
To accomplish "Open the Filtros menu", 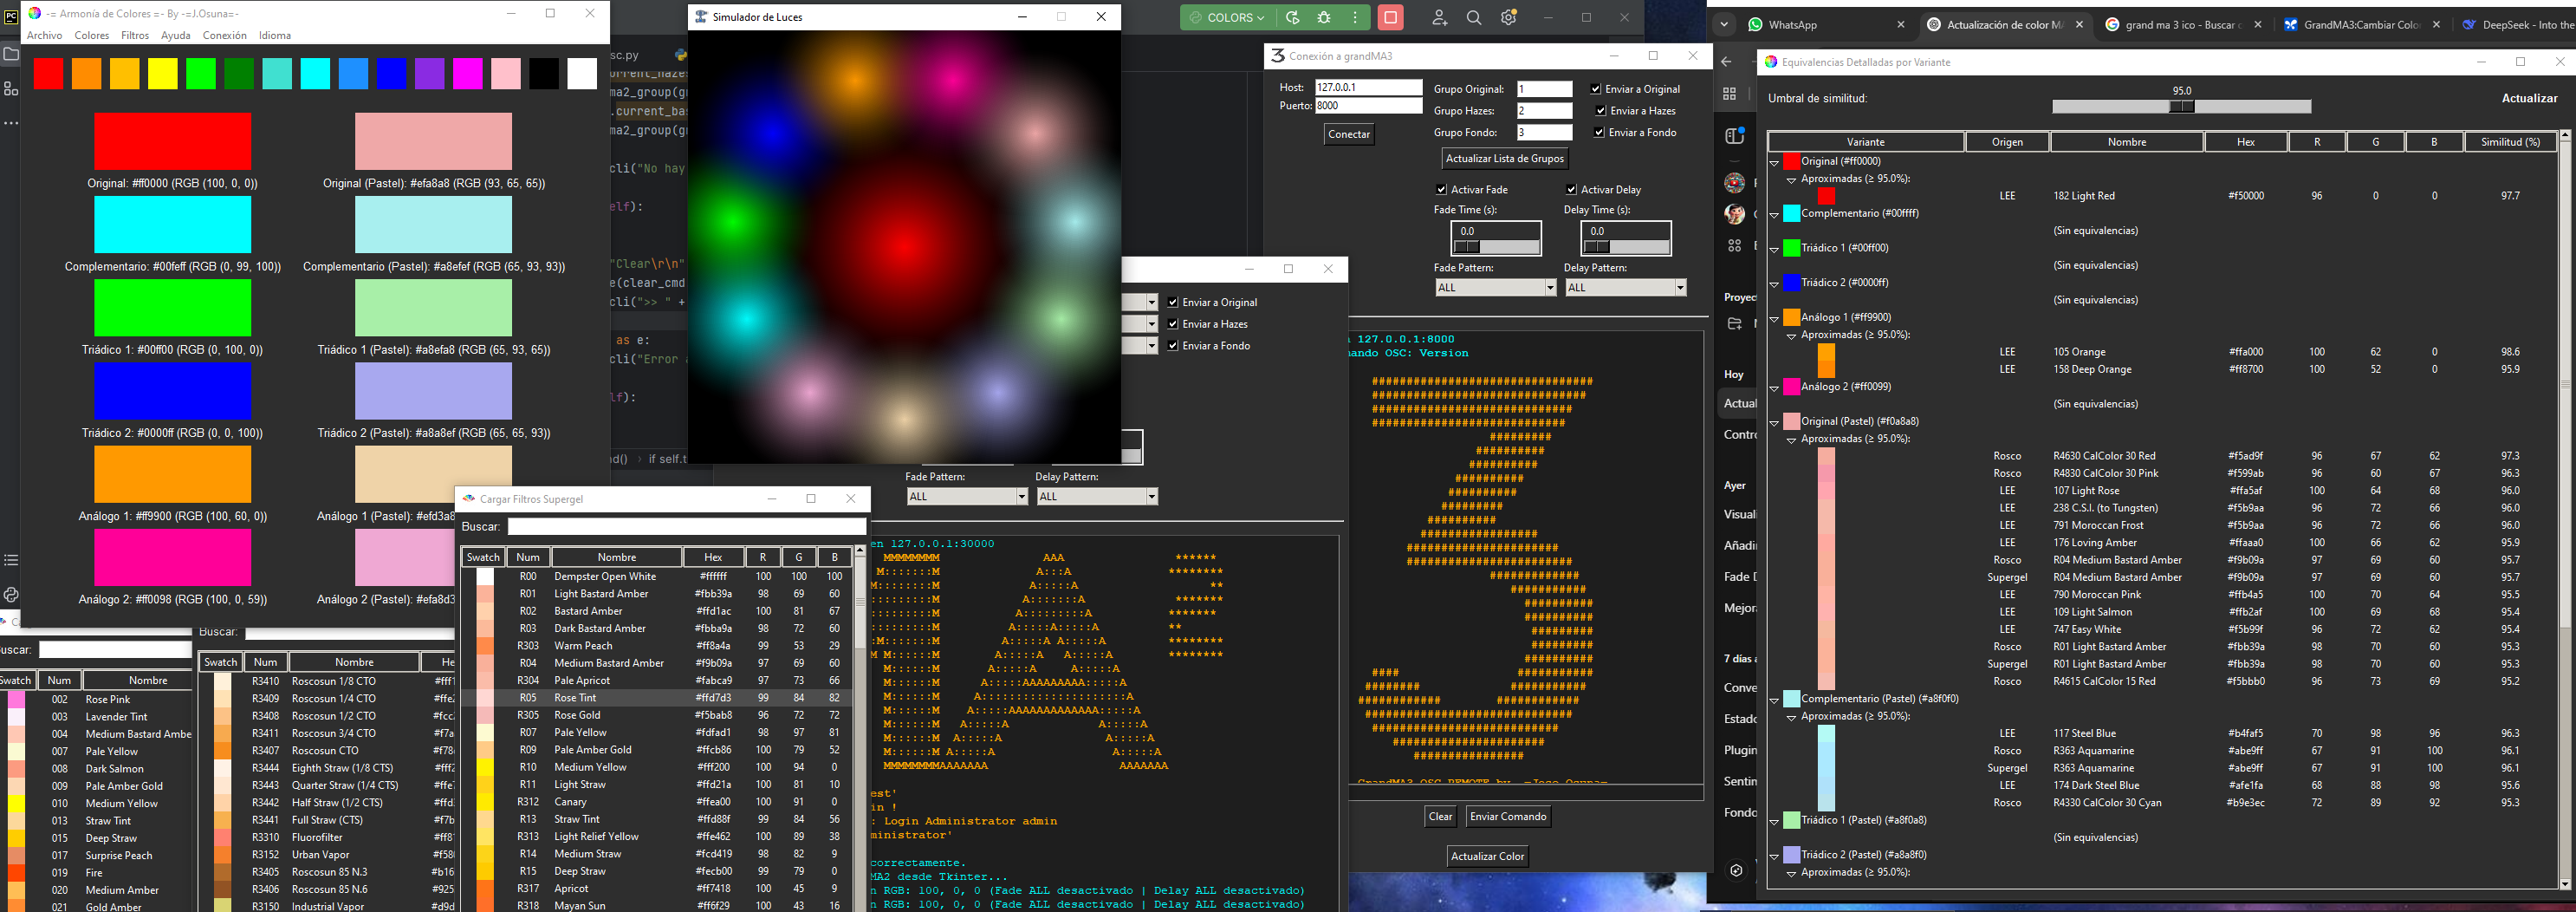I will [135, 35].
